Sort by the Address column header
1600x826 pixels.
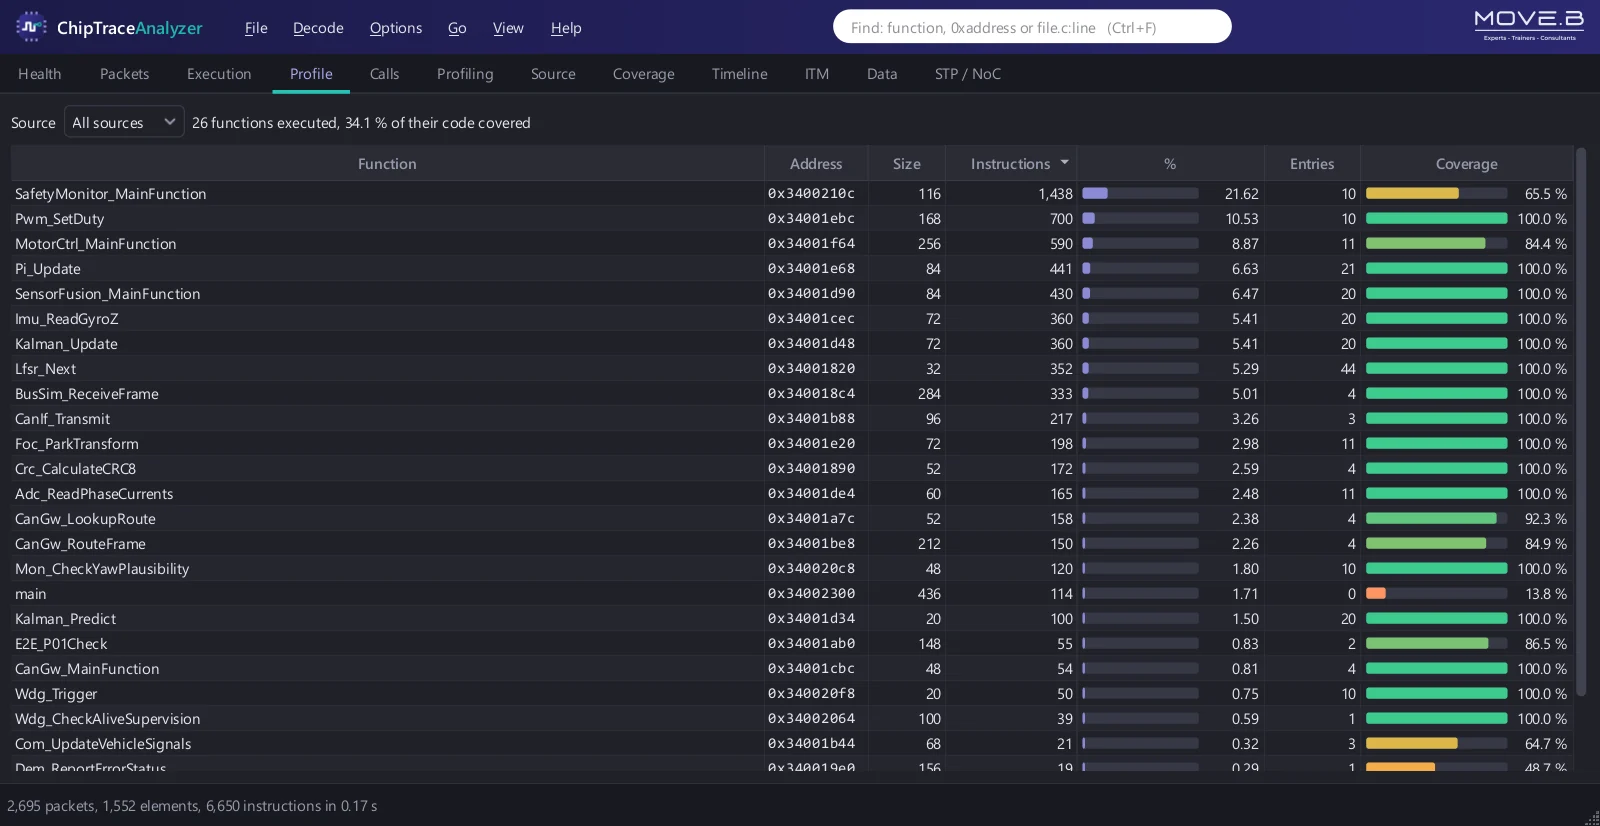click(x=816, y=163)
